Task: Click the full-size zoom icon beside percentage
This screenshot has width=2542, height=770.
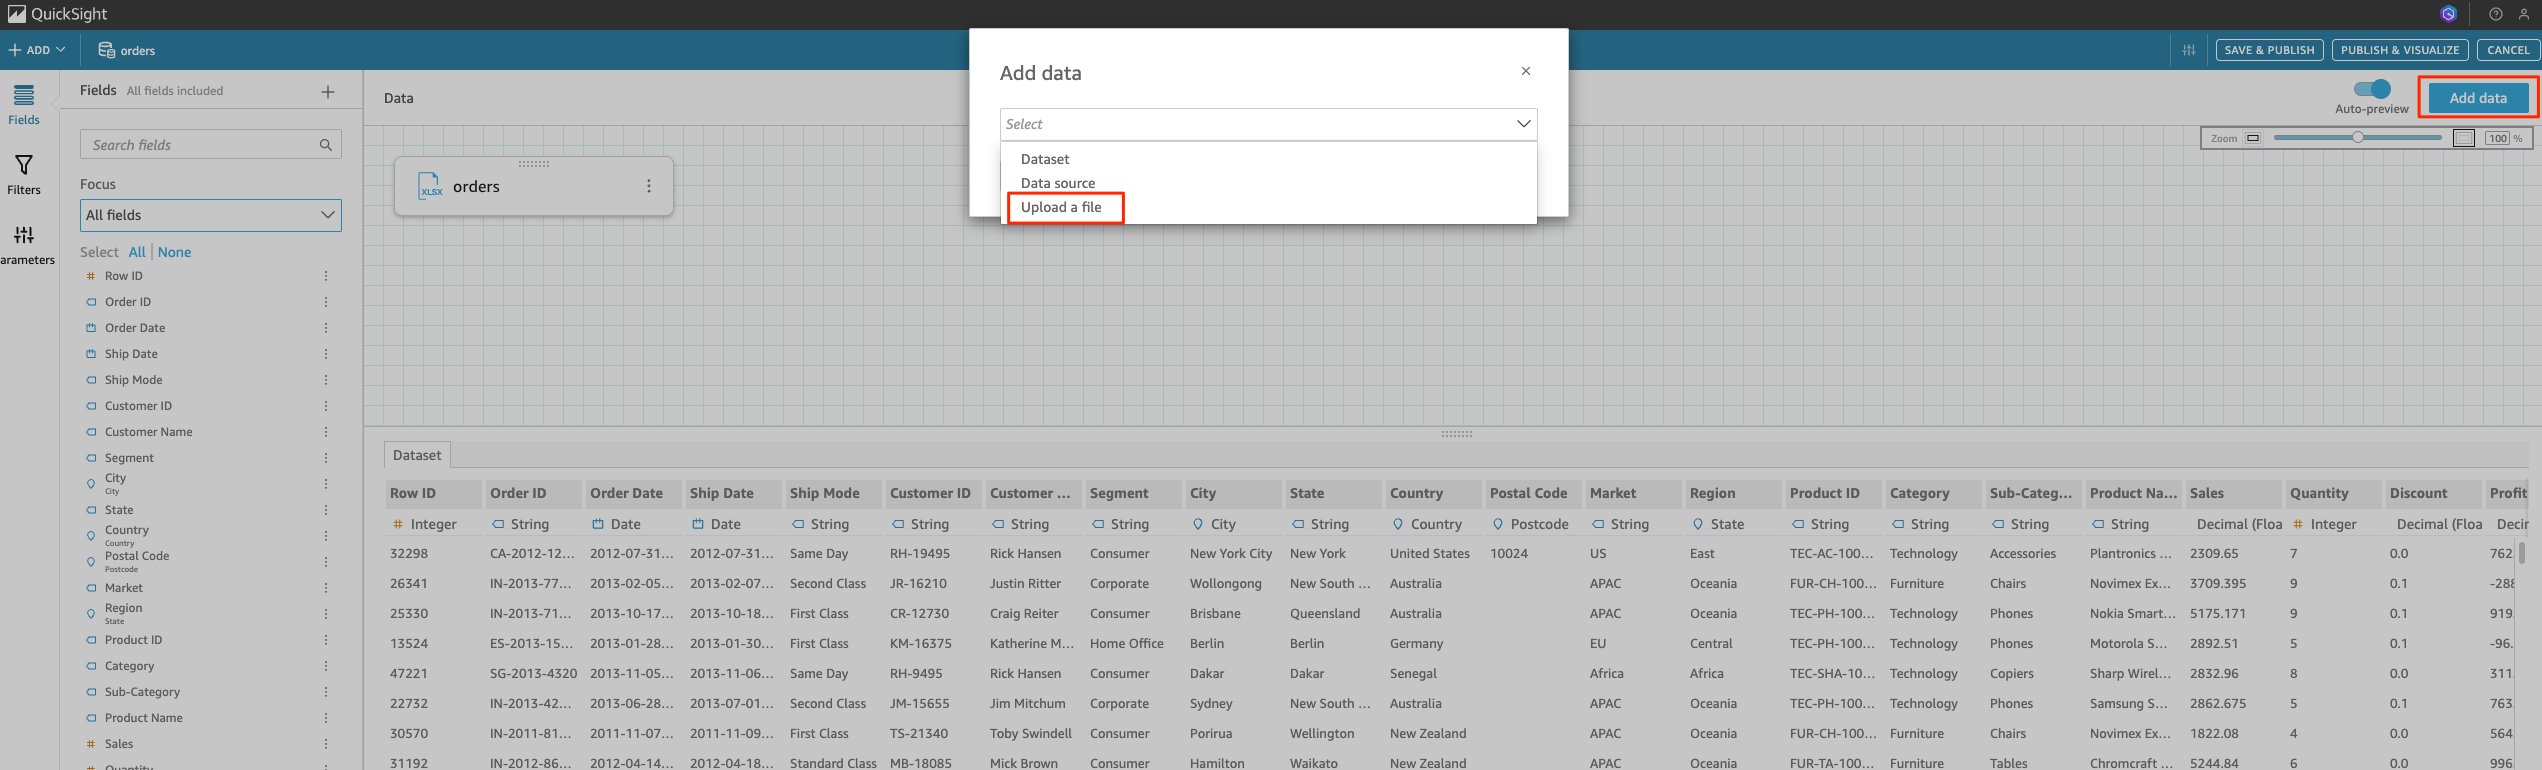Action: pyautogui.click(x=2464, y=138)
